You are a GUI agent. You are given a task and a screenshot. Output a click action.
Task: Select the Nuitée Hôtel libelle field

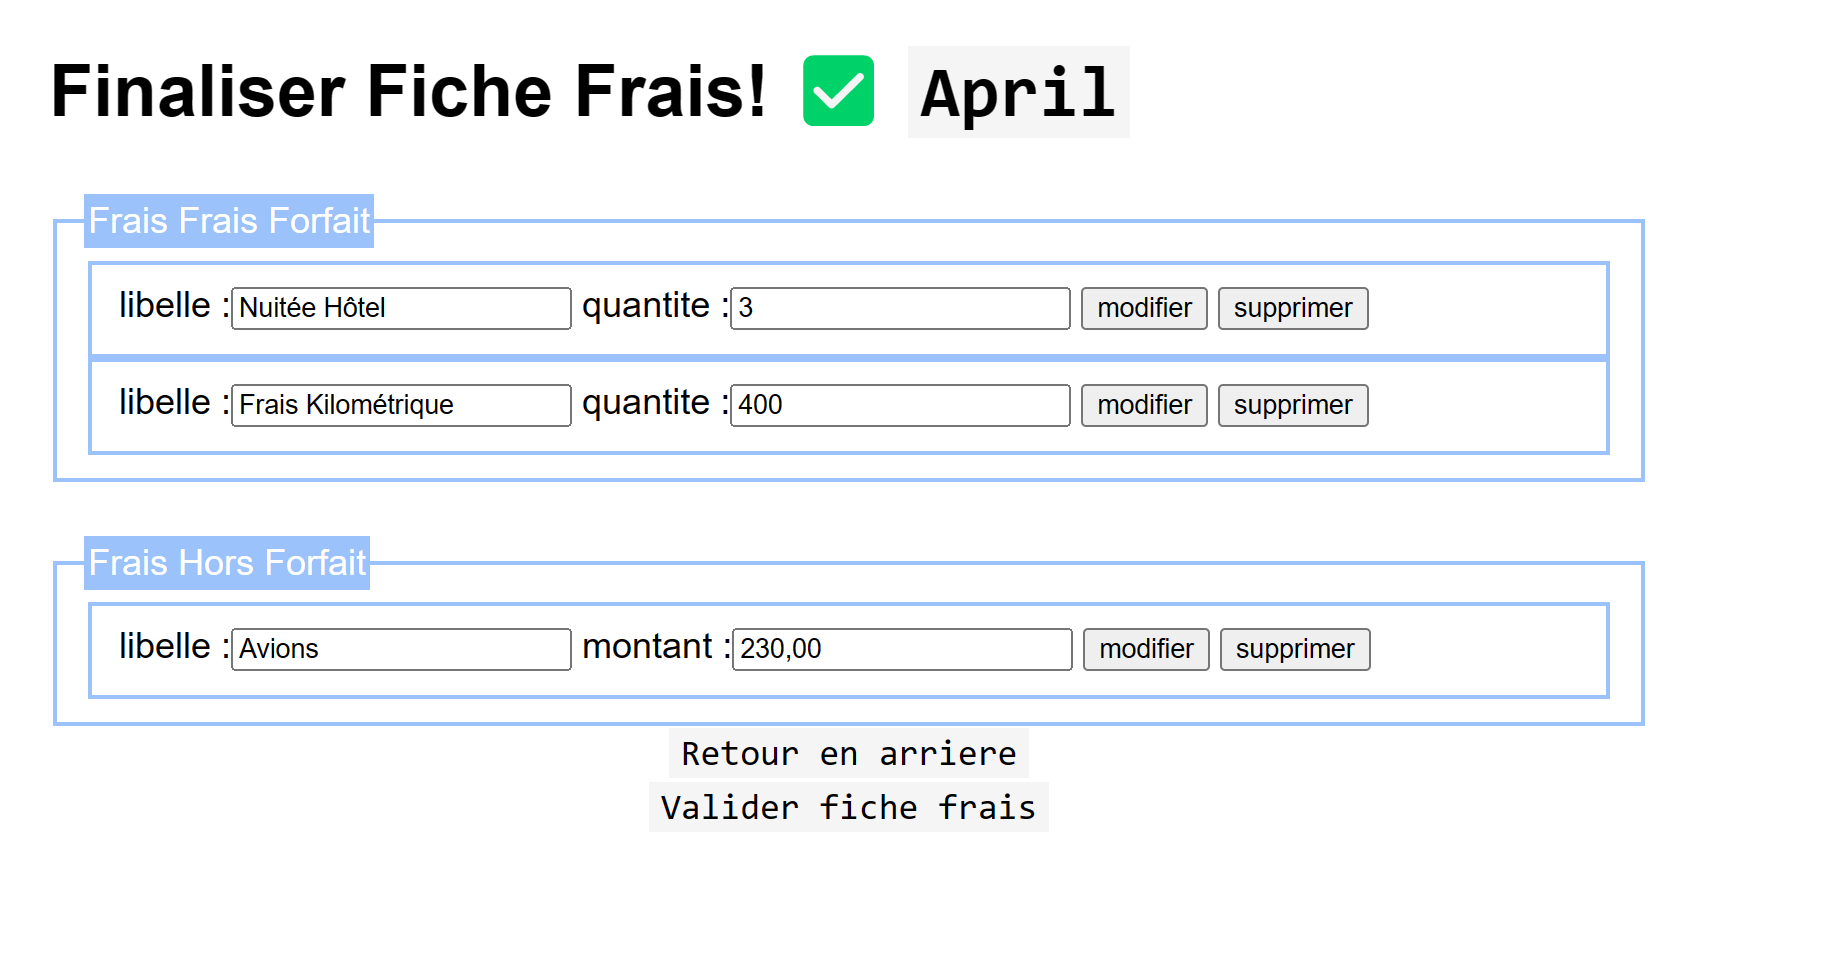400,308
